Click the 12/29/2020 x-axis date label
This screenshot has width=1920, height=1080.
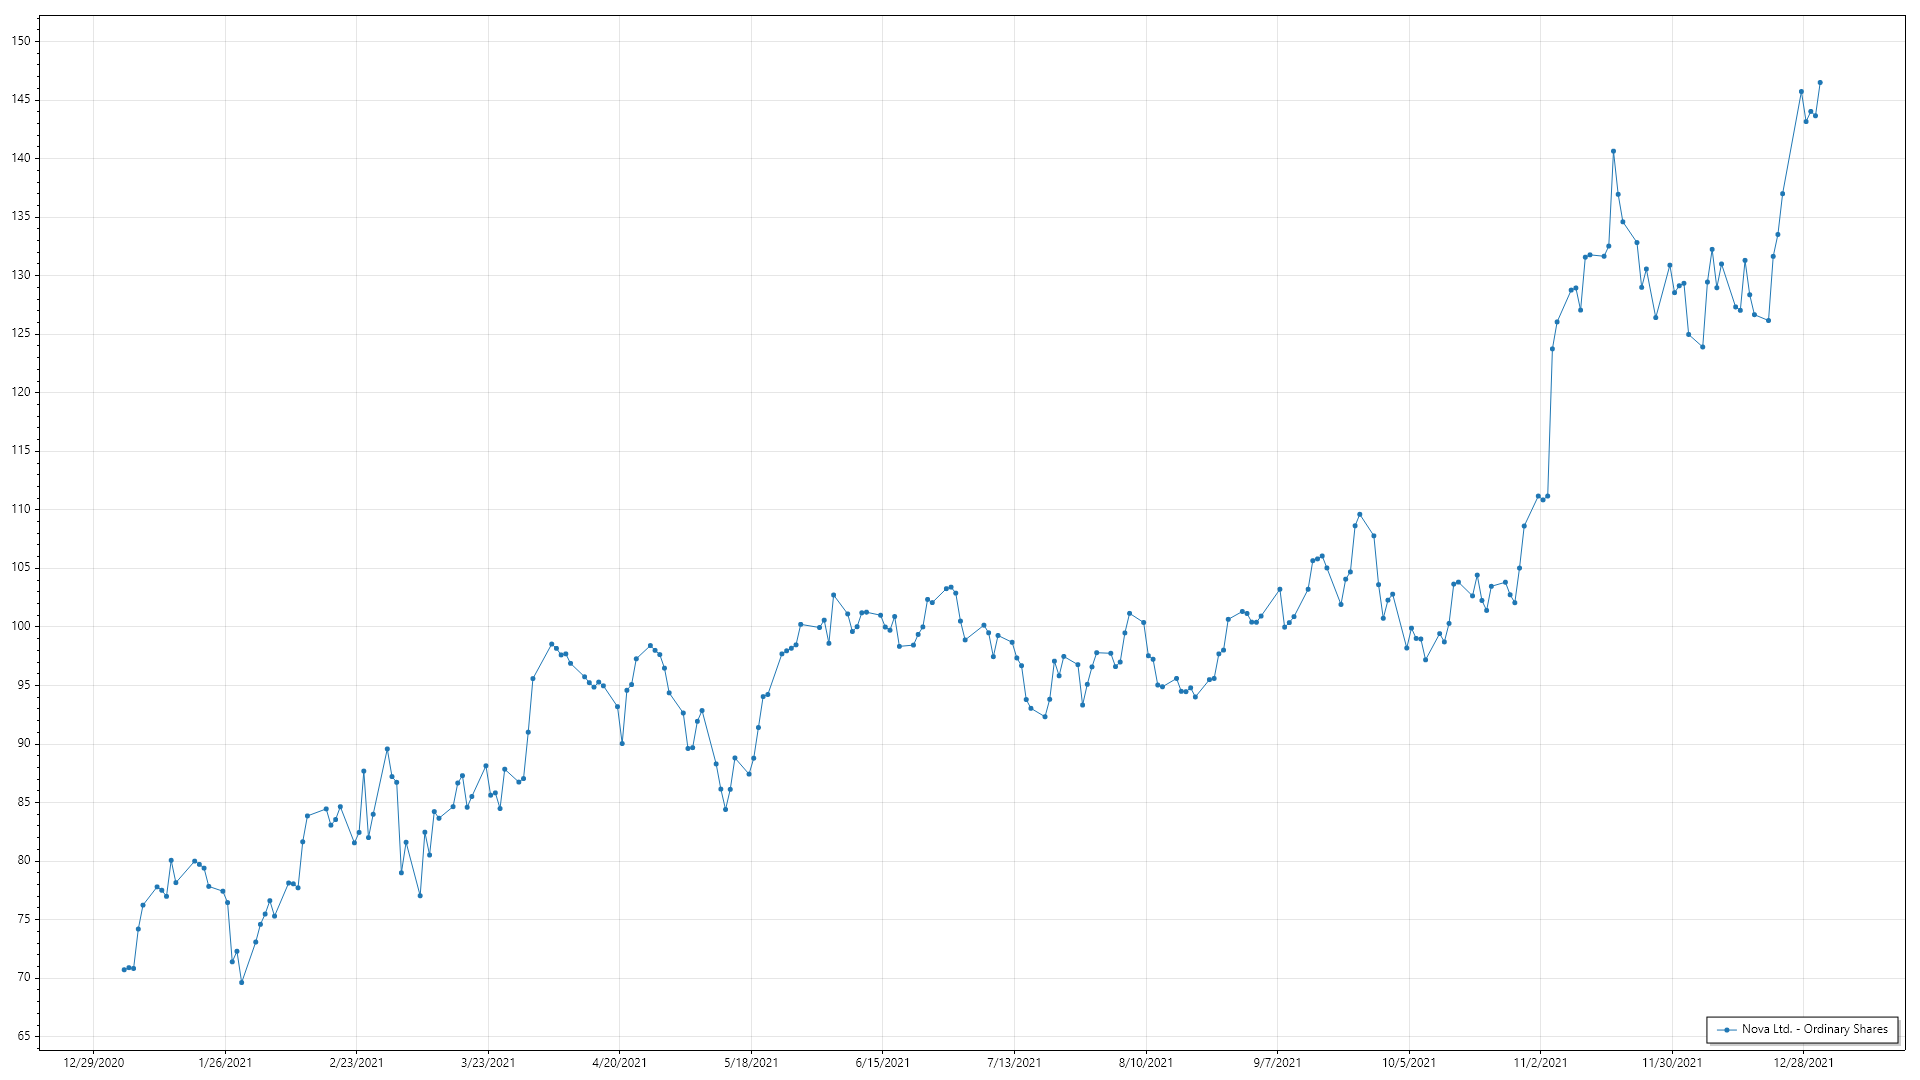tap(93, 1062)
